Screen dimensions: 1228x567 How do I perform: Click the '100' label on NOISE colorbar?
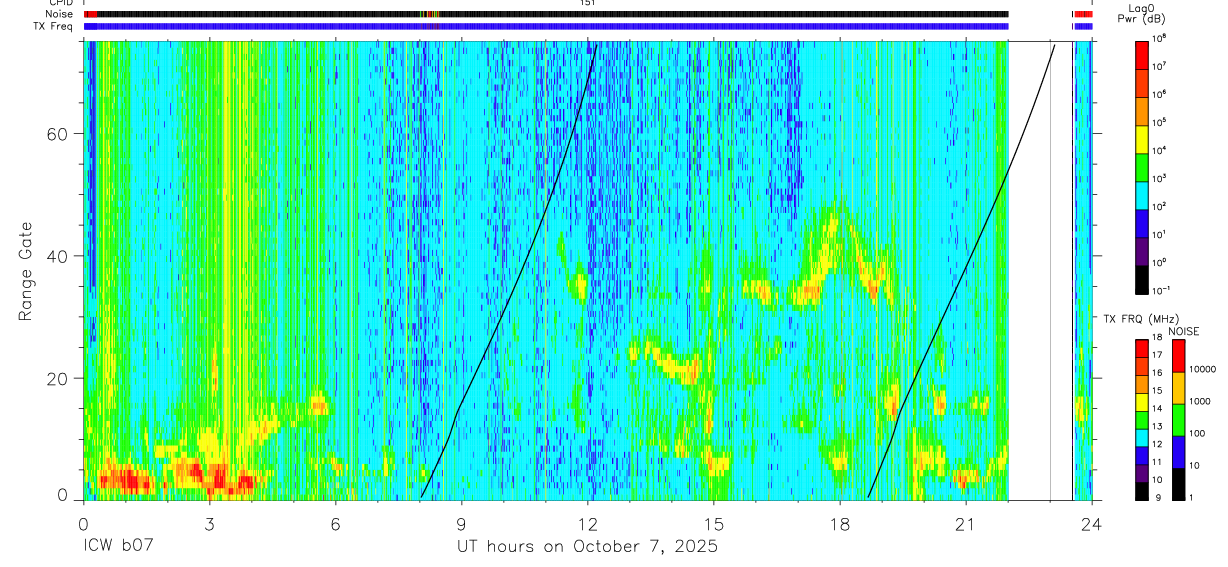point(1199,433)
